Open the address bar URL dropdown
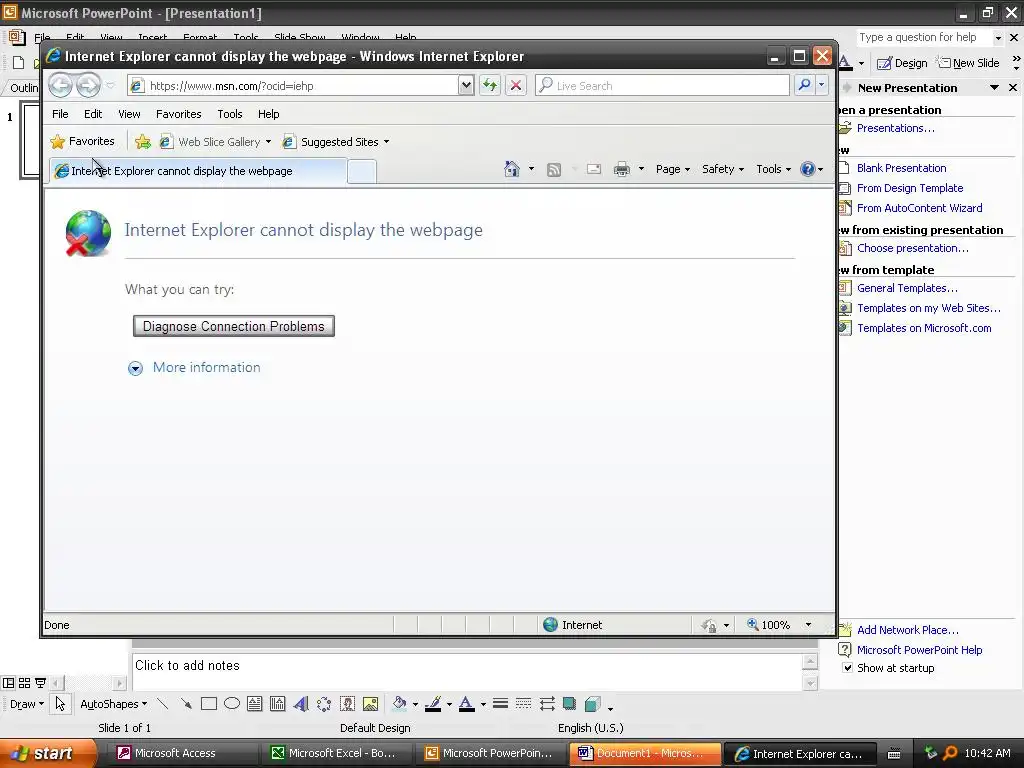The width and height of the screenshot is (1024, 768). click(466, 85)
